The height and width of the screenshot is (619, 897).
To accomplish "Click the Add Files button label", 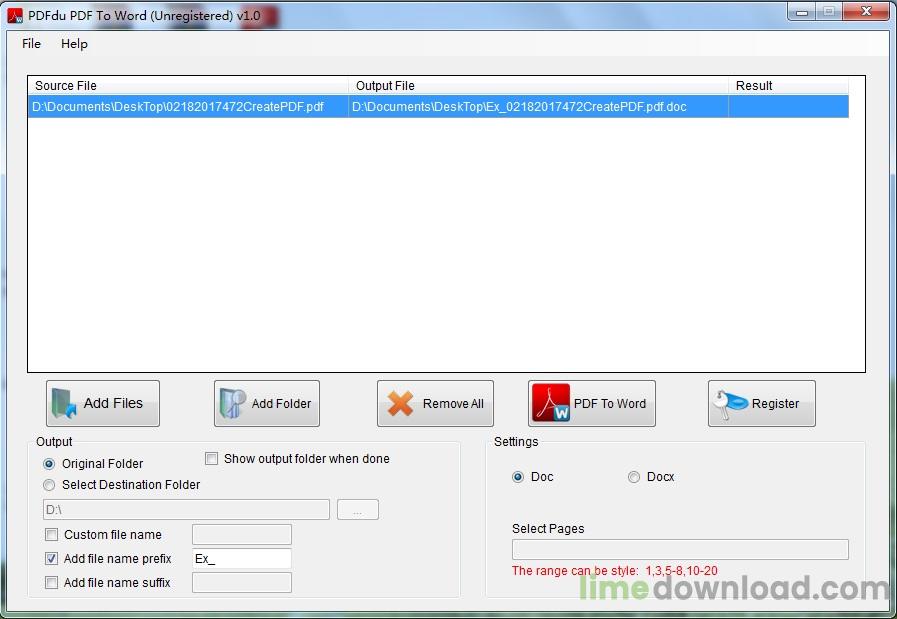I will [113, 403].
